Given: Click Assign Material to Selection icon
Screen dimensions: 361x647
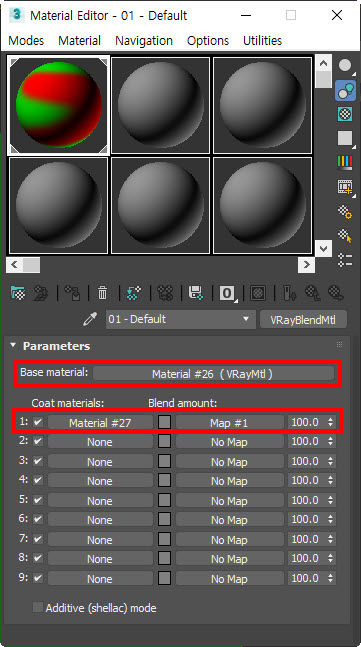Looking at the screenshot, I should (72, 293).
